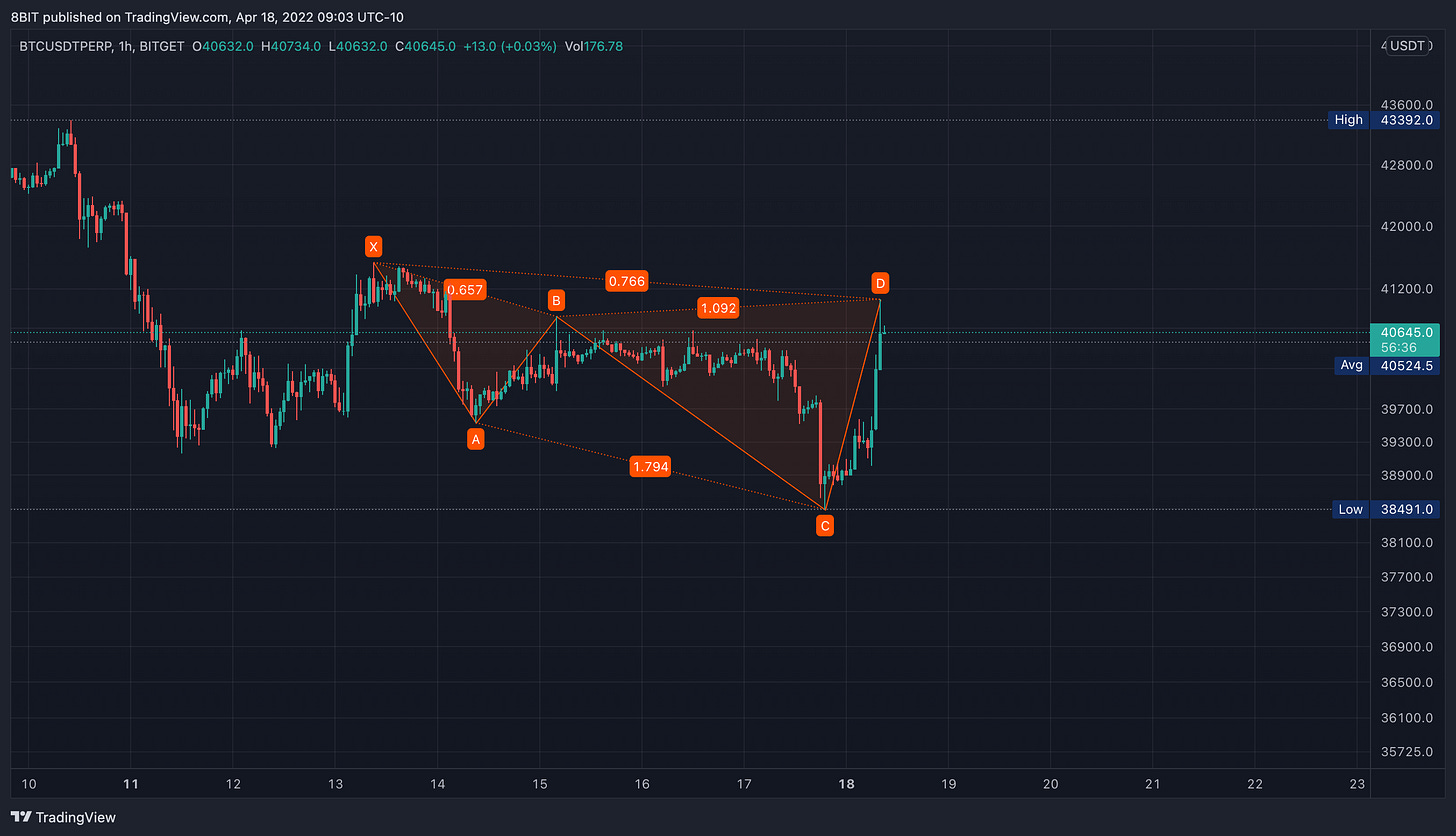Click the 37700.0 price axis label
1456x836 pixels.
pos(1407,577)
